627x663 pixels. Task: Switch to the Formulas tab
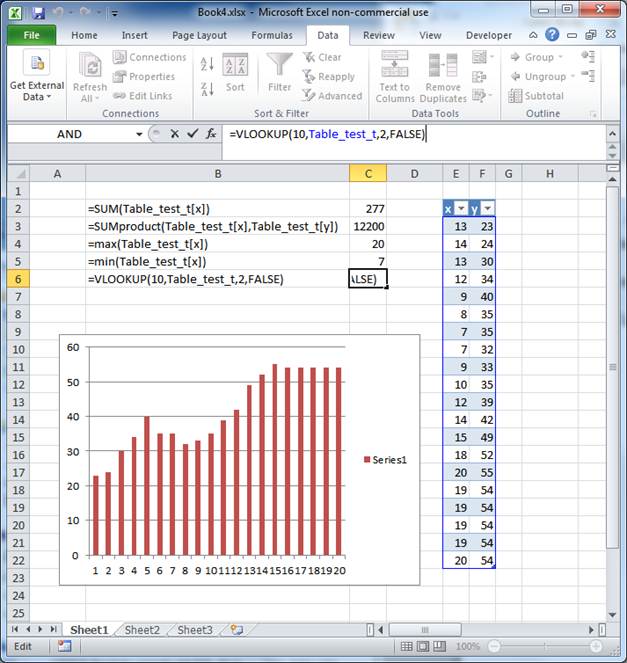(272, 35)
